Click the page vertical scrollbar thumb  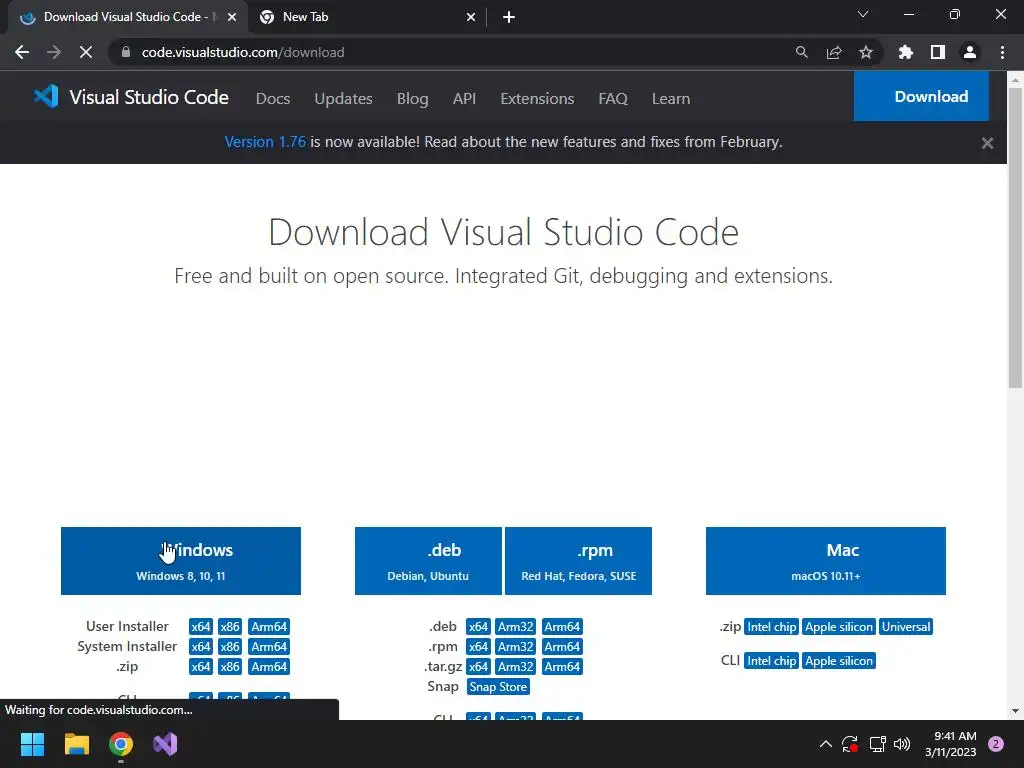coord(1015,238)
